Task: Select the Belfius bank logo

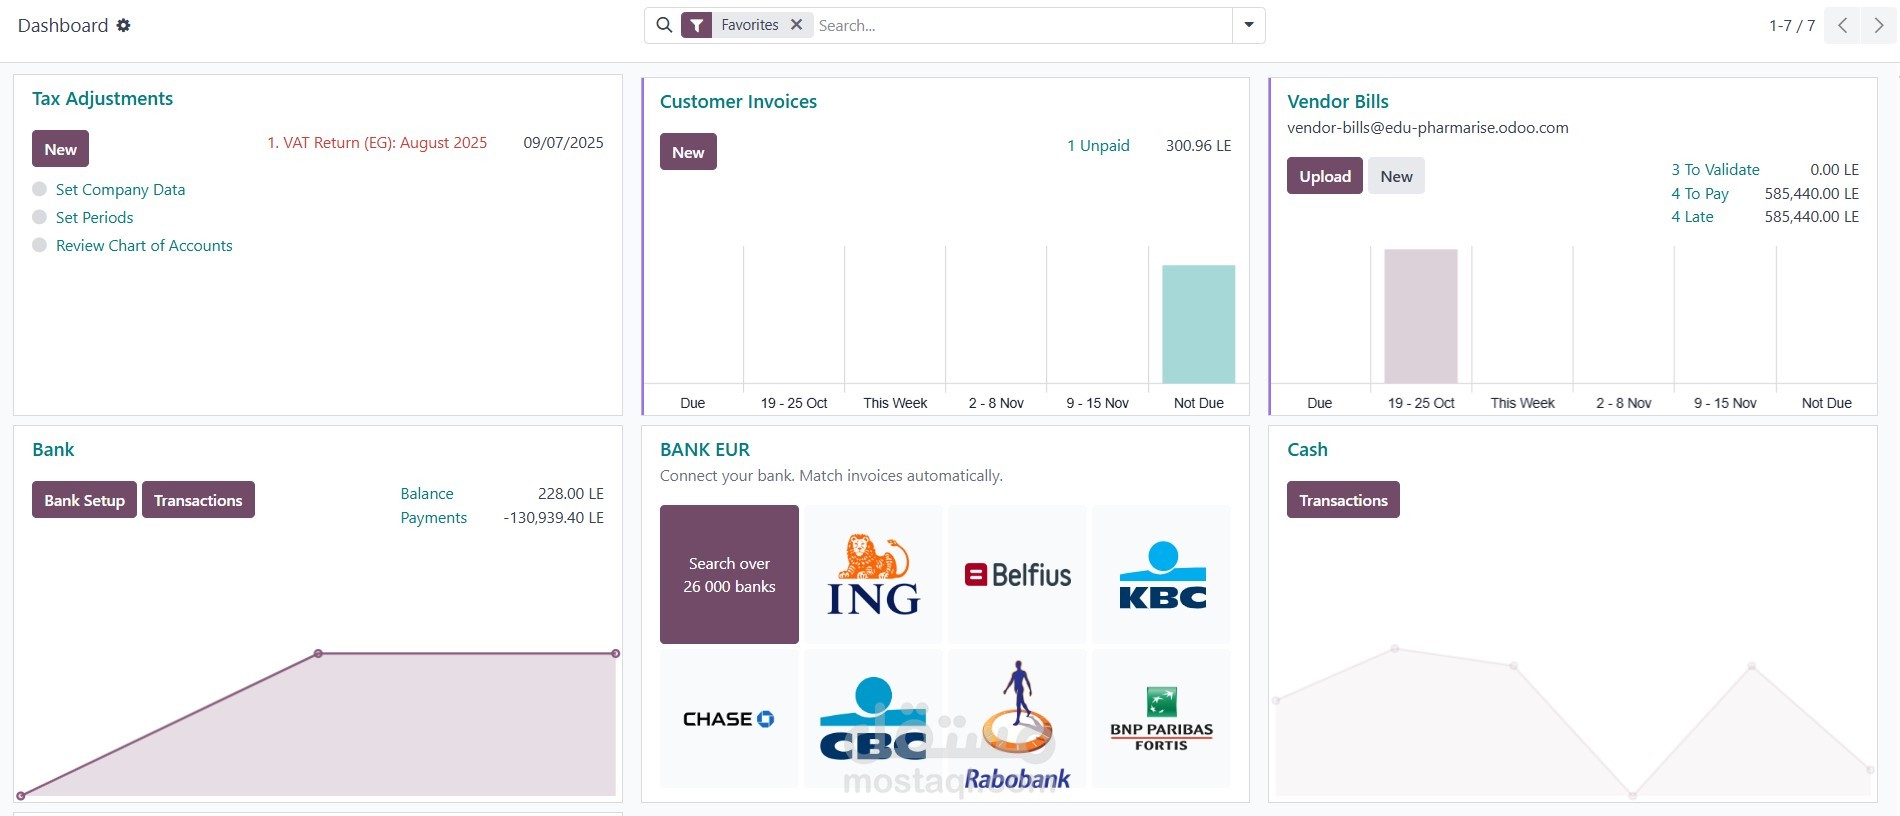Action: pos(1017,574)
